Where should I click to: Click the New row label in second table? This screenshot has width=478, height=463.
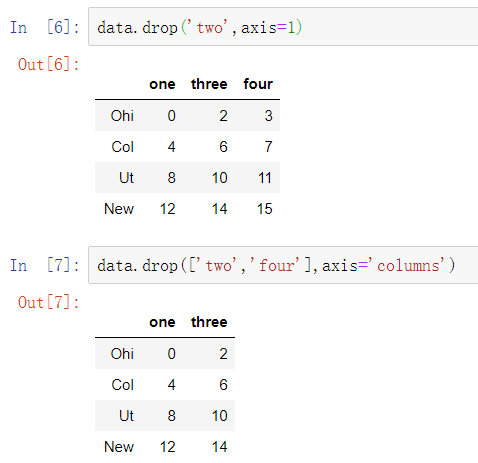119,447
